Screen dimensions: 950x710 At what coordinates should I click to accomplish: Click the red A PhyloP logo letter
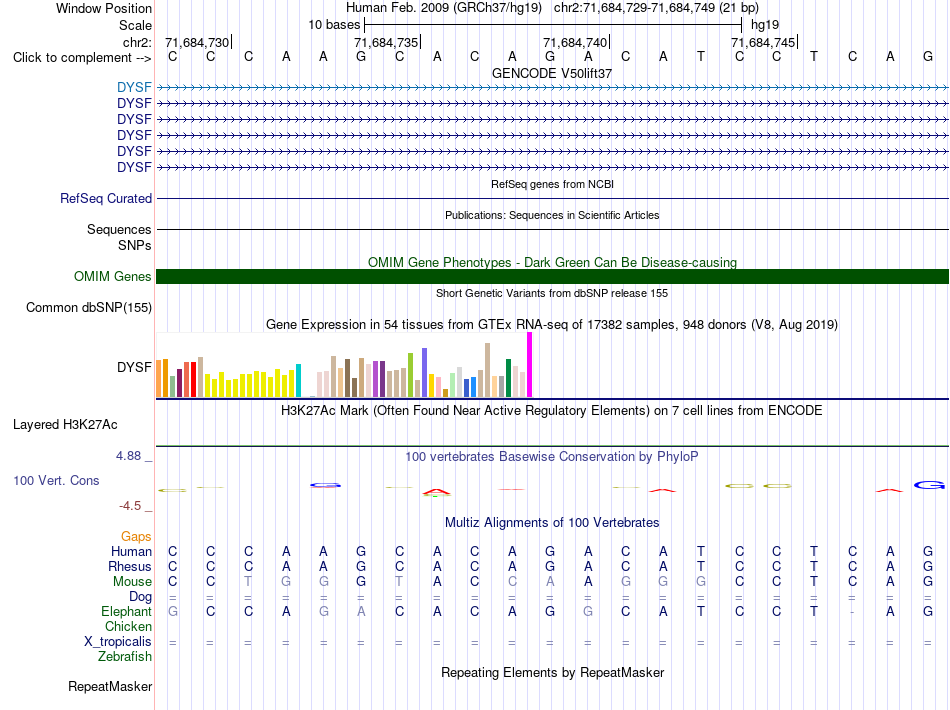[x=437, y=492]
